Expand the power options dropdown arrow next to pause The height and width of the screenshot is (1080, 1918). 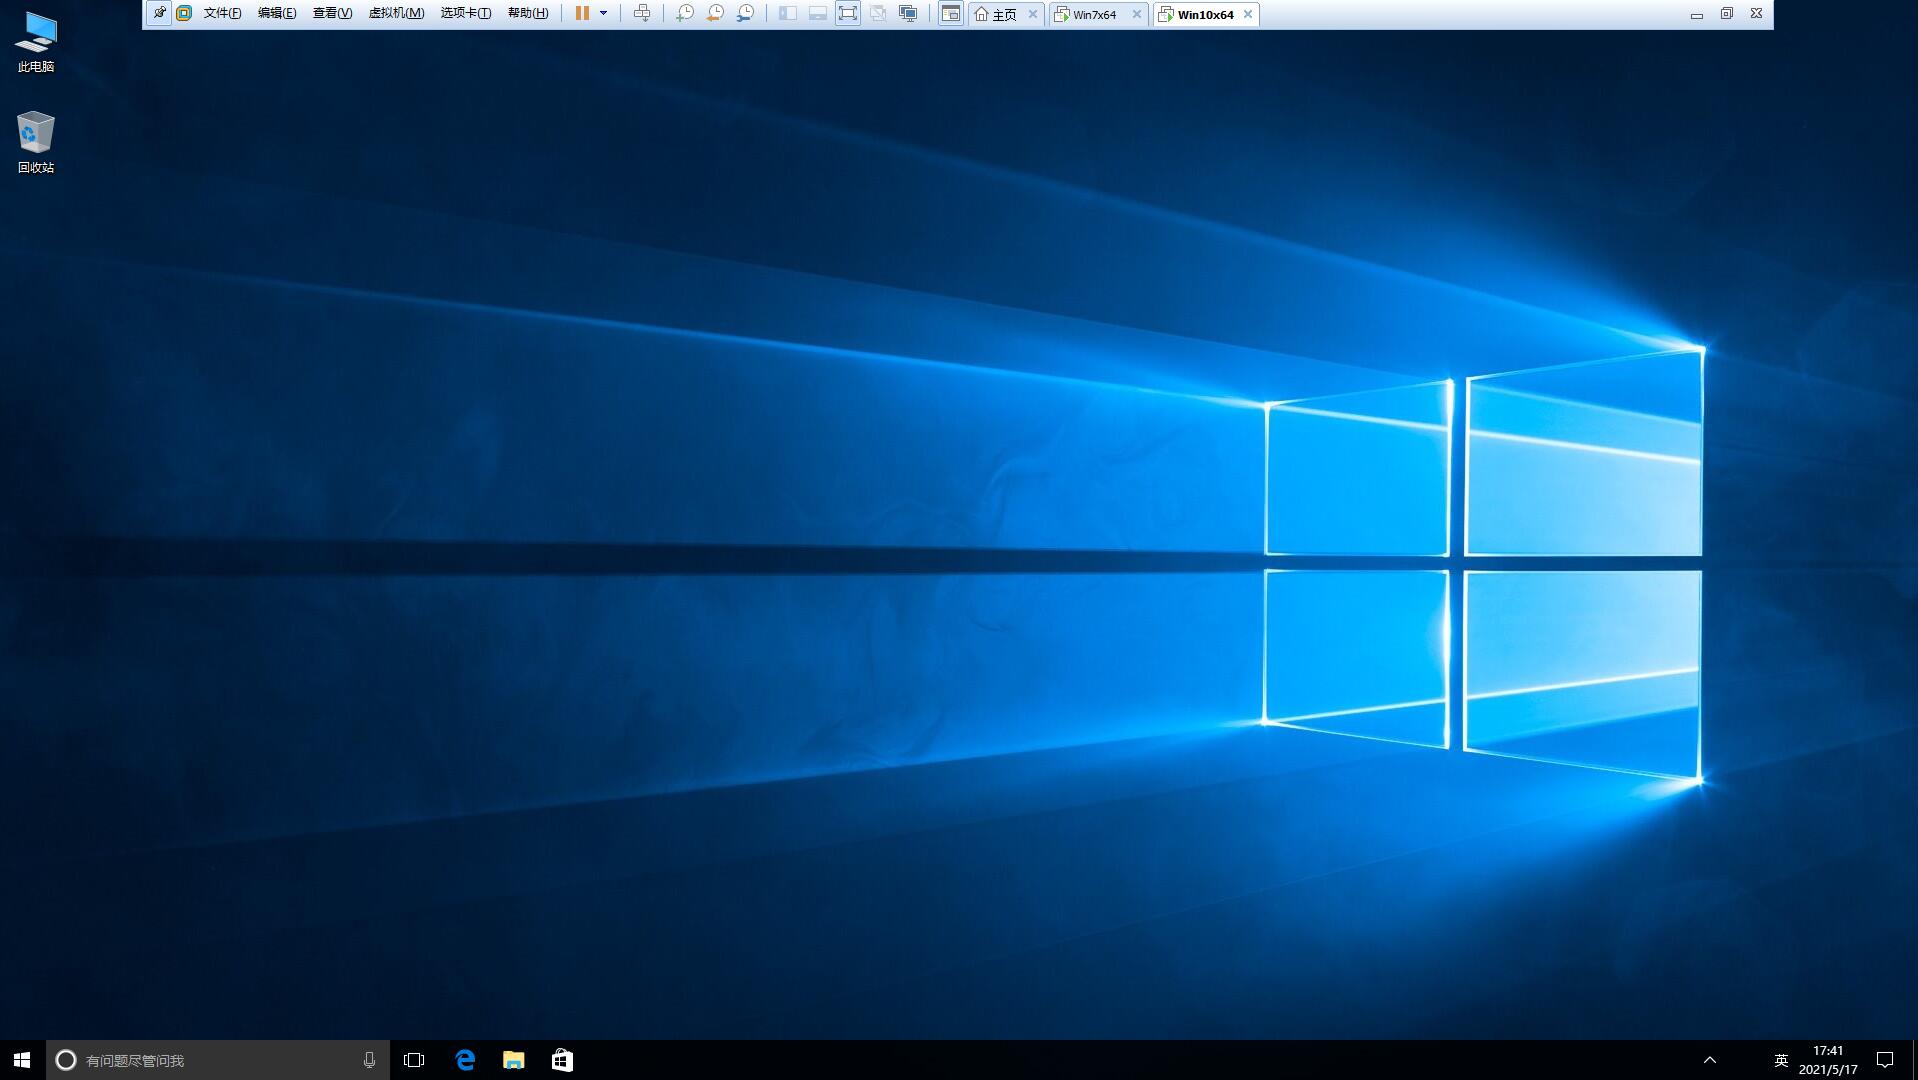point(603,13)
